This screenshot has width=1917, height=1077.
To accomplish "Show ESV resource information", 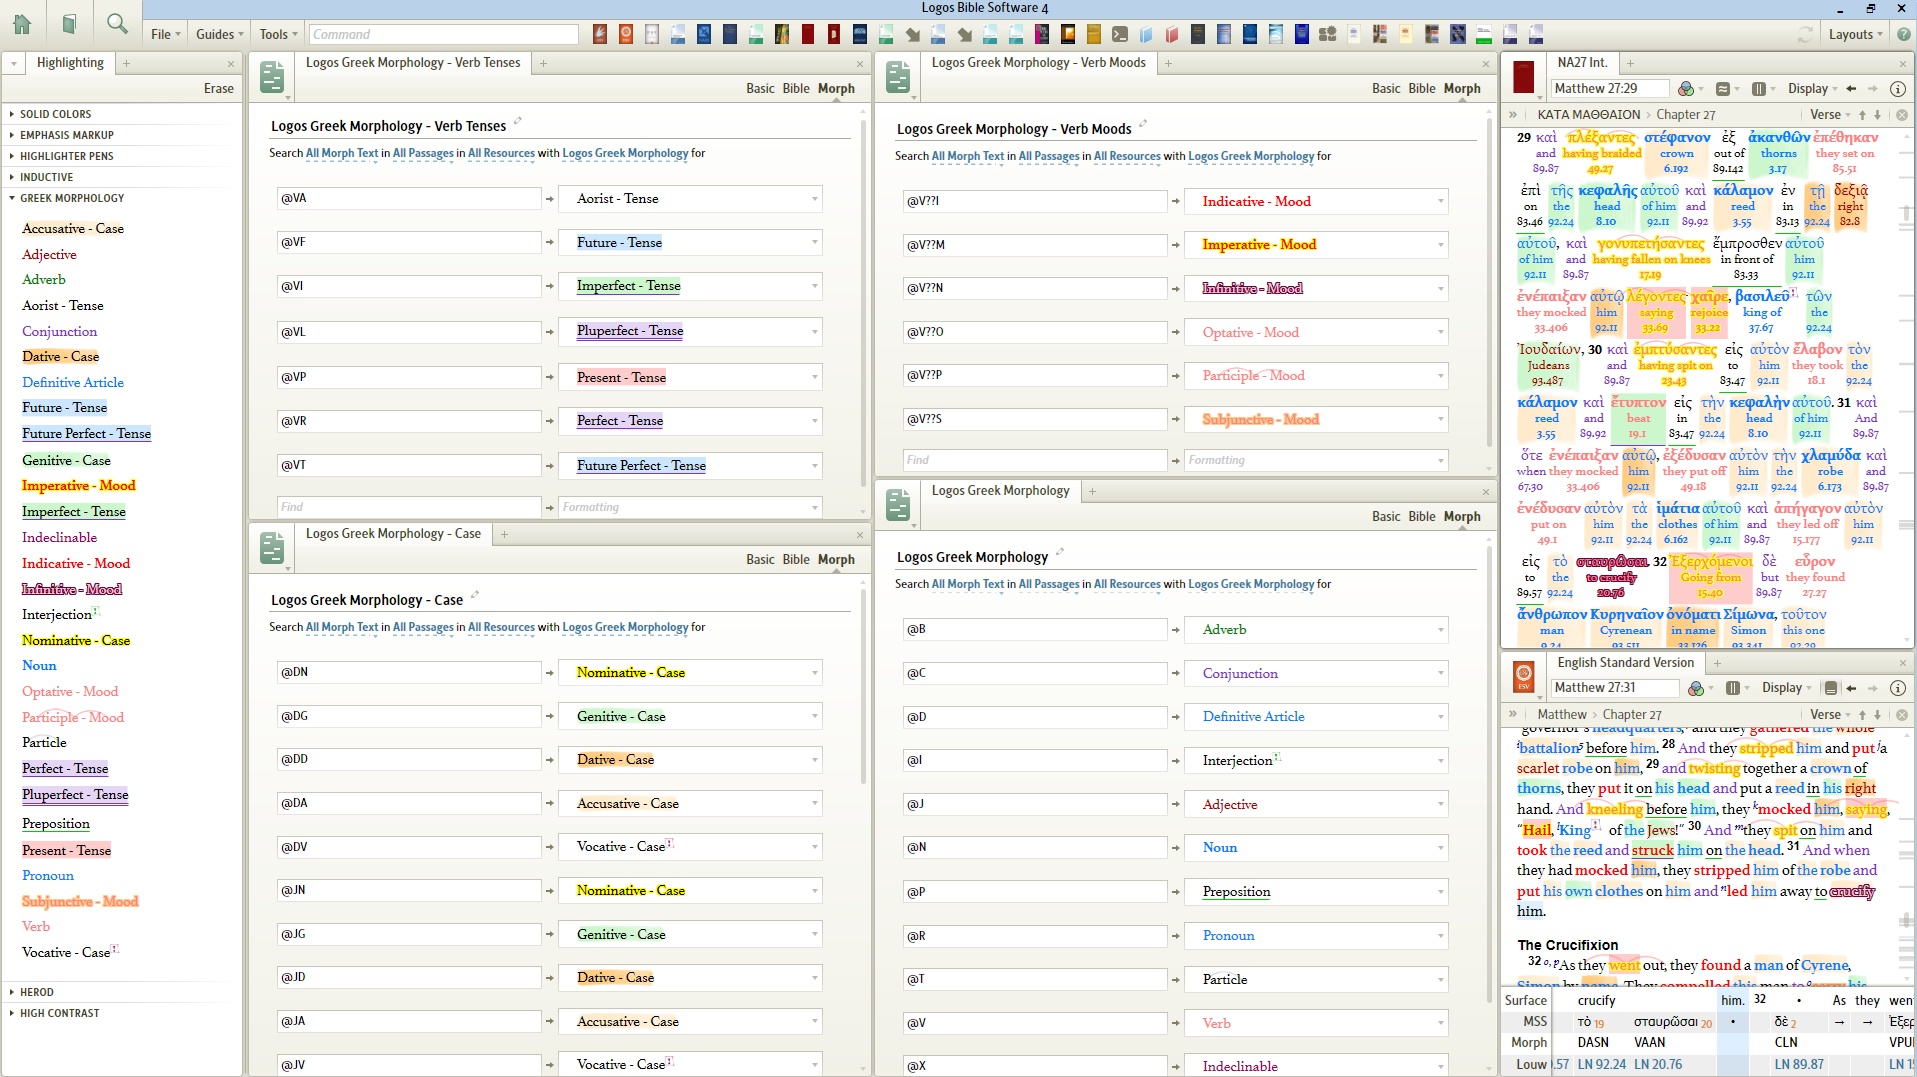I will click(1897, 688).
